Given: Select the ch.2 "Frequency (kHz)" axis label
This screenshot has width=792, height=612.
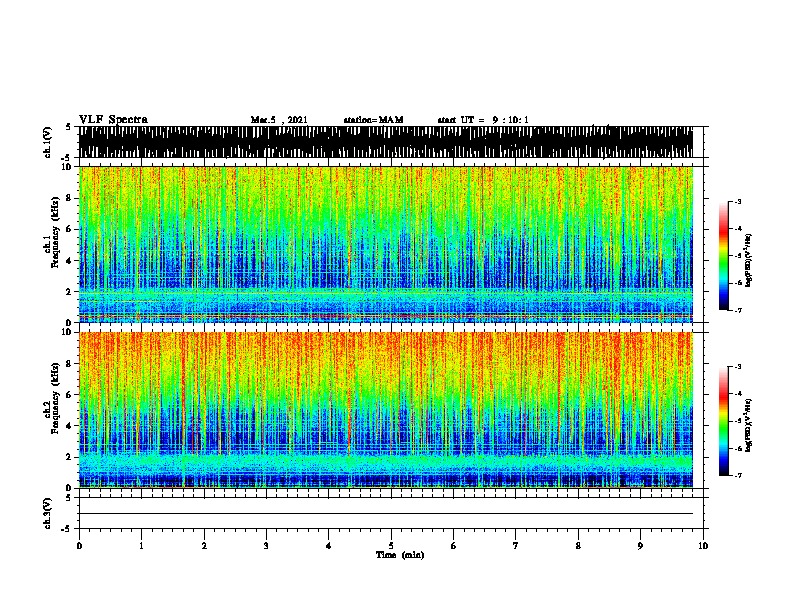Looking at the screenshot, I should coord(55,398).
